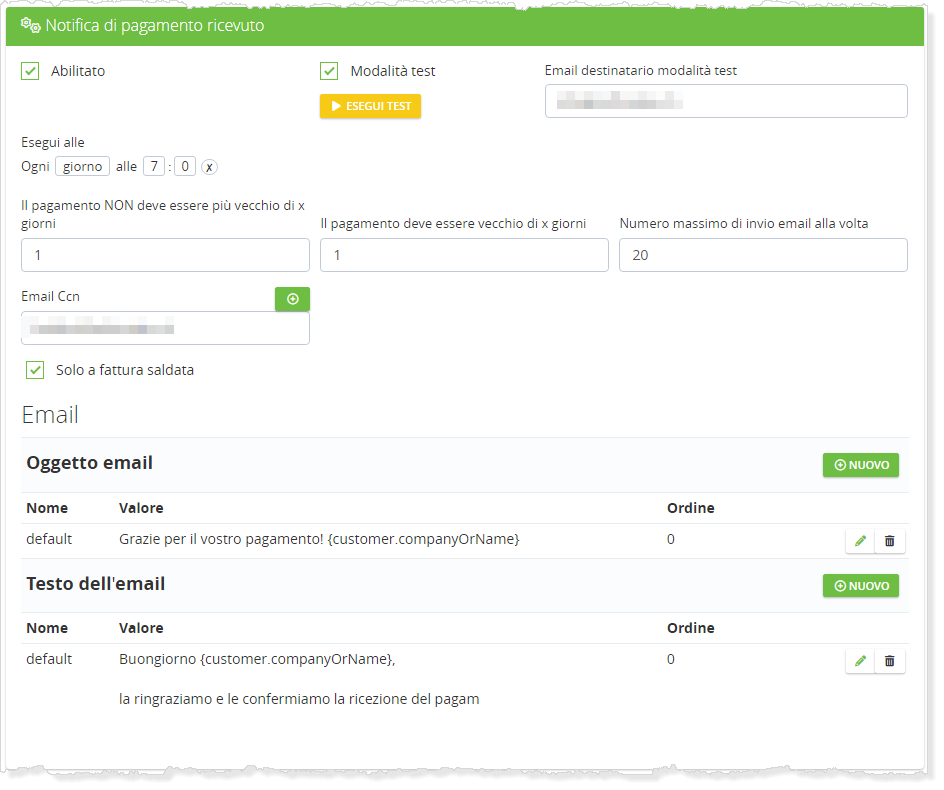Focus the Numero massimo di invio email field
This screenshot has height=790, width=944.
[x=763, y=255]
